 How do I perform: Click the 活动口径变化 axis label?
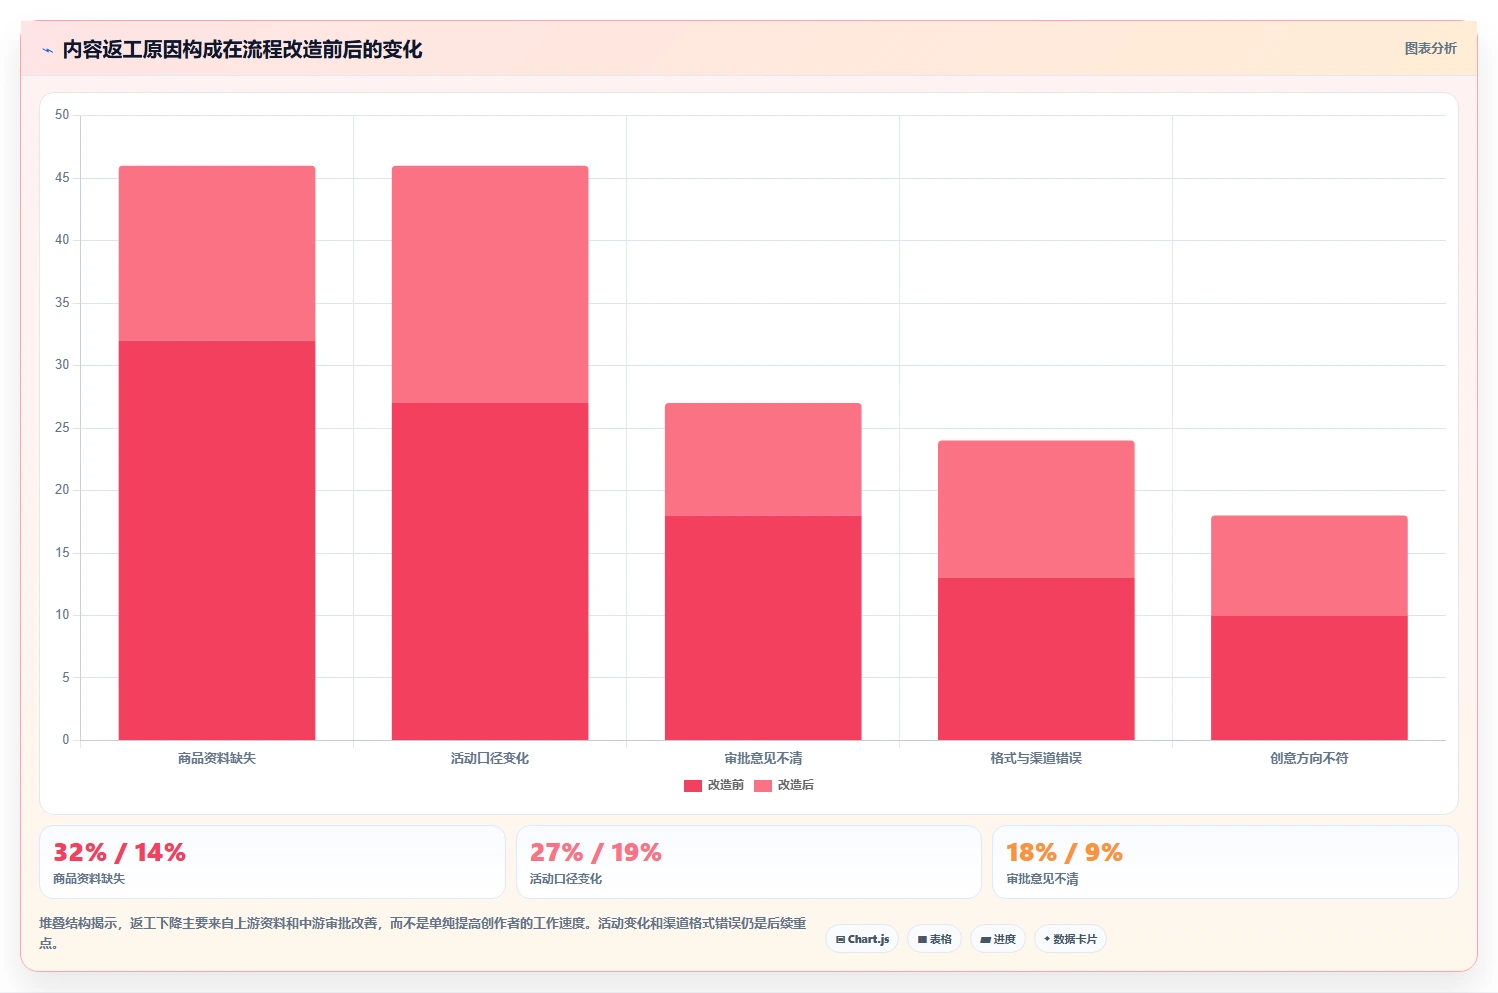[x=490, y=758]
